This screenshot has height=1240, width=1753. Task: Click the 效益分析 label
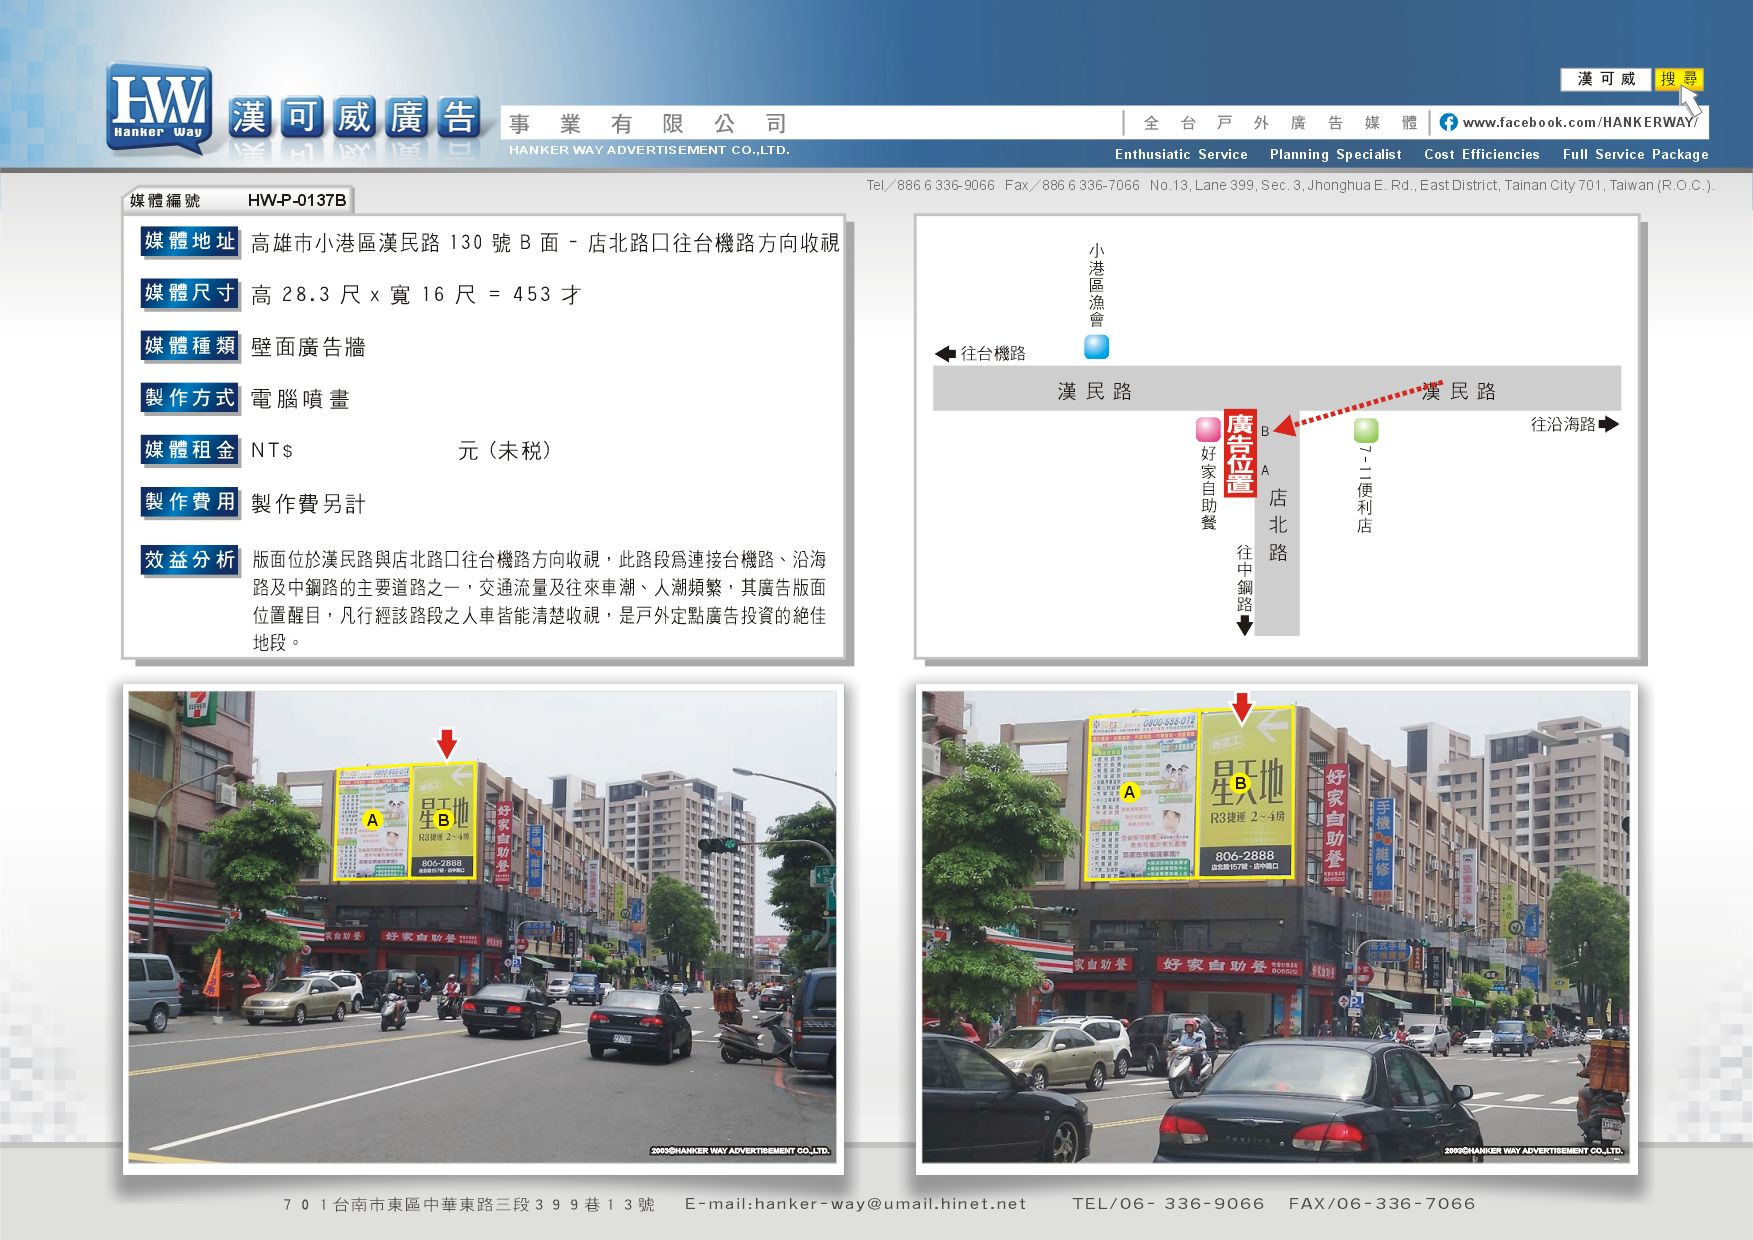[x=189, y=560]
